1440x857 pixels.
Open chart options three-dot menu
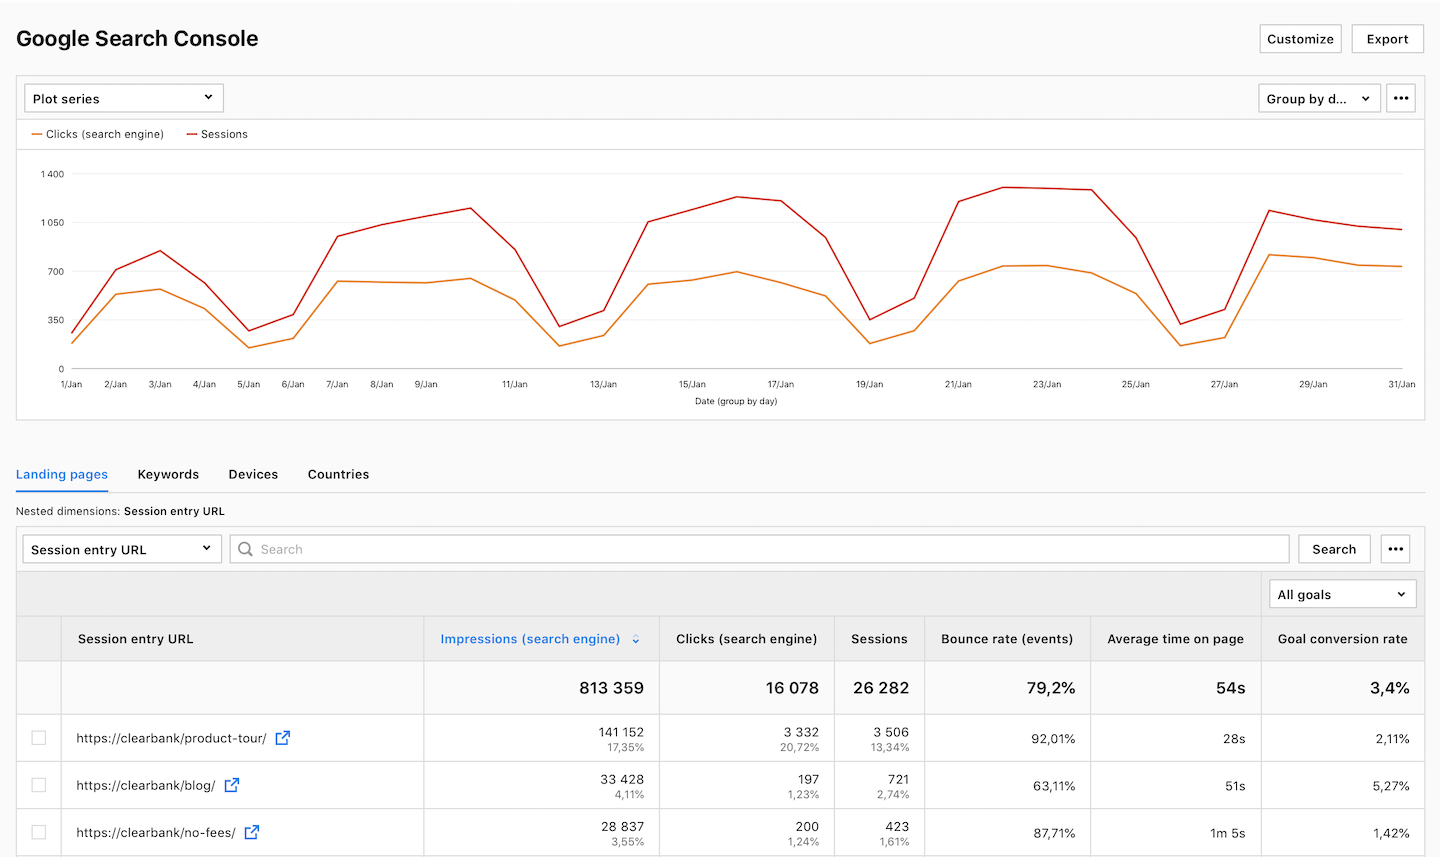[1401, 98]
